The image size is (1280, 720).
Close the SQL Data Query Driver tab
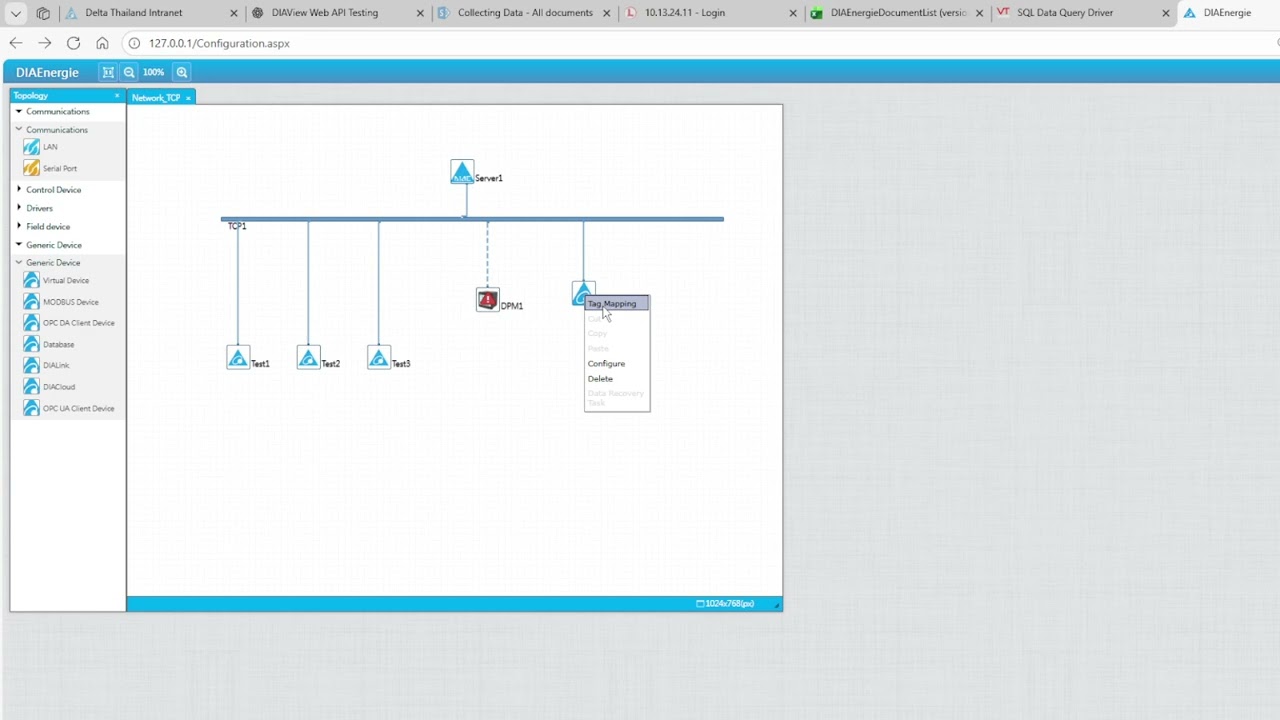(1165, 13)
